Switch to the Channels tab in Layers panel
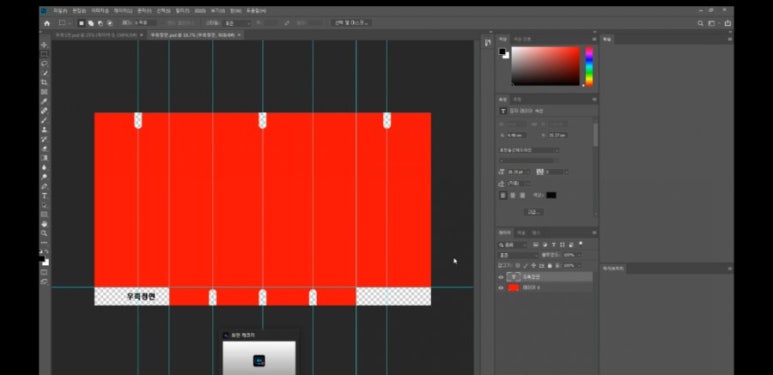 coord(522,233)
